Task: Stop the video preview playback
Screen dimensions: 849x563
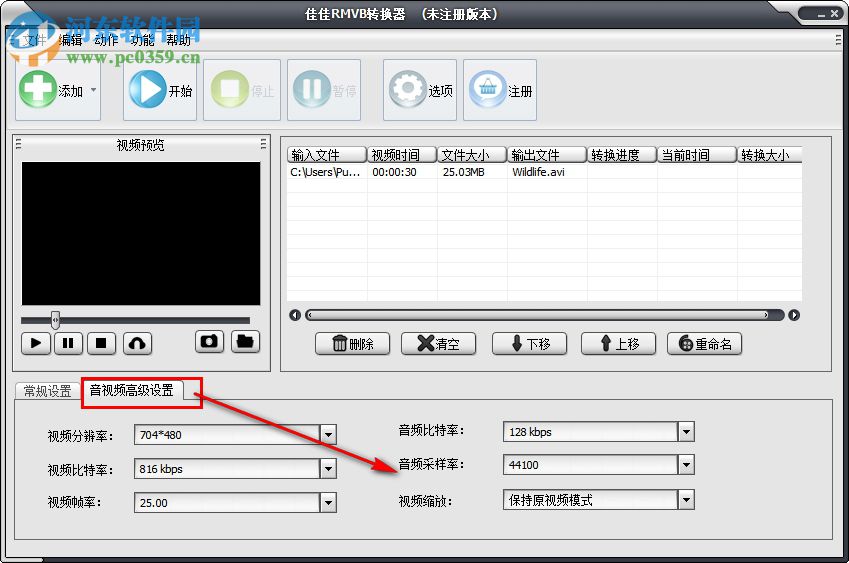Action: tap(101, 343)
